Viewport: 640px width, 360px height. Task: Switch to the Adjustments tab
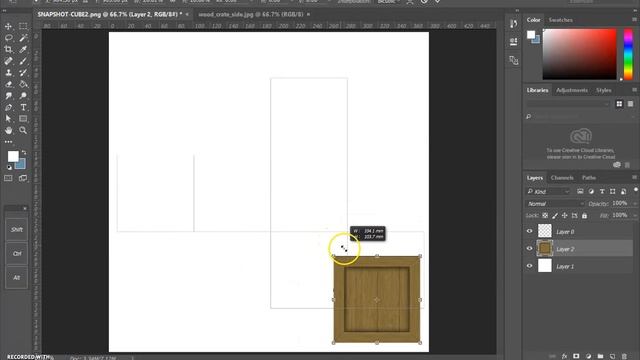click(x=572, y=90)
